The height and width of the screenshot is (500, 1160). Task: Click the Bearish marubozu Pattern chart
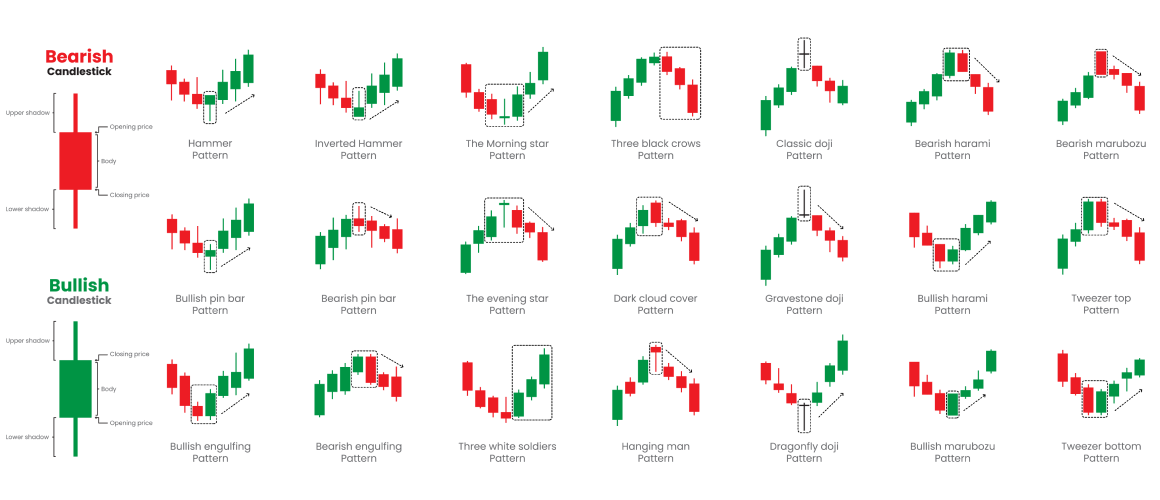tap(1101, 85)
